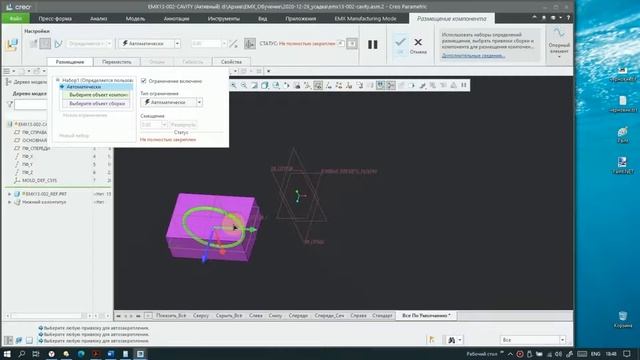Click the flip constraint orientation icon in ribbon
640x360 pixels.
coord(233,44)
